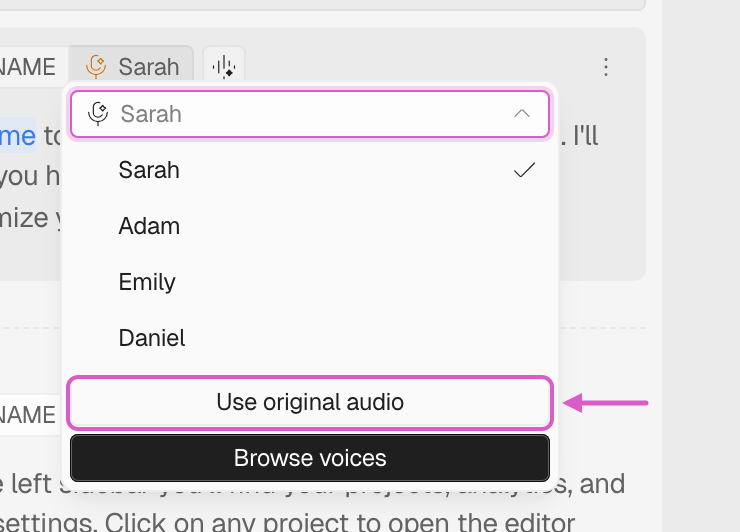Collapse the Sarah voice dropdown field

tap(310, 114)
